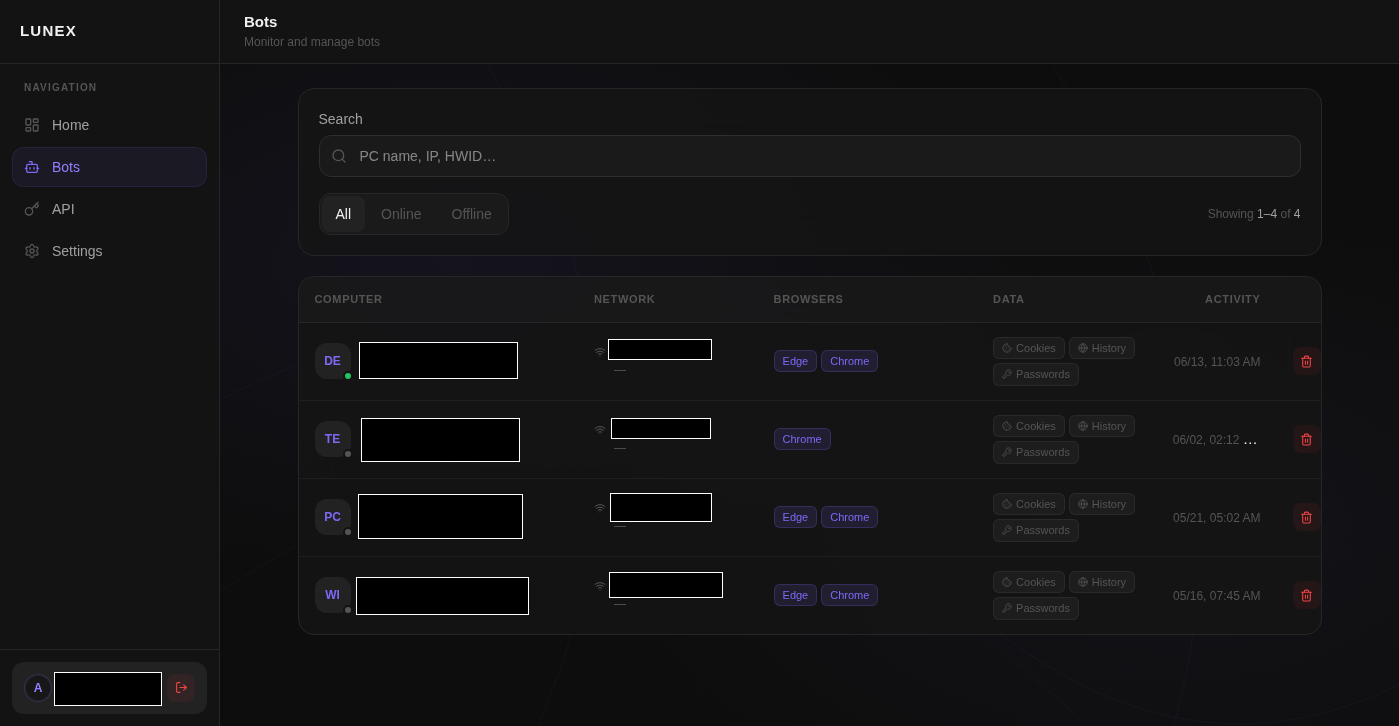Click the History badge in the DE row
The image size is (1399, 726).
(1102, 348)
